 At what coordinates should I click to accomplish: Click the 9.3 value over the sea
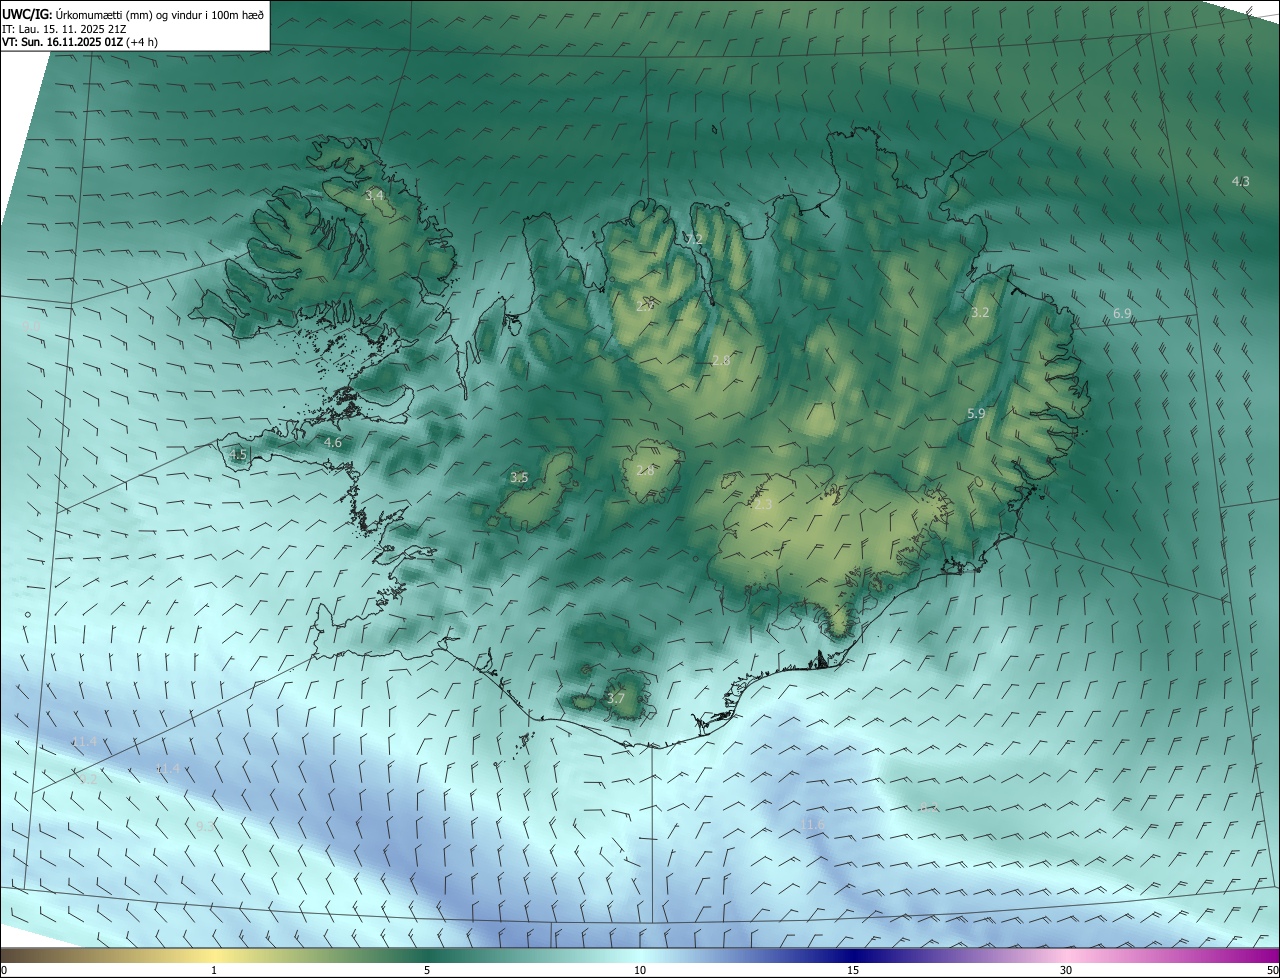point(205,826)
